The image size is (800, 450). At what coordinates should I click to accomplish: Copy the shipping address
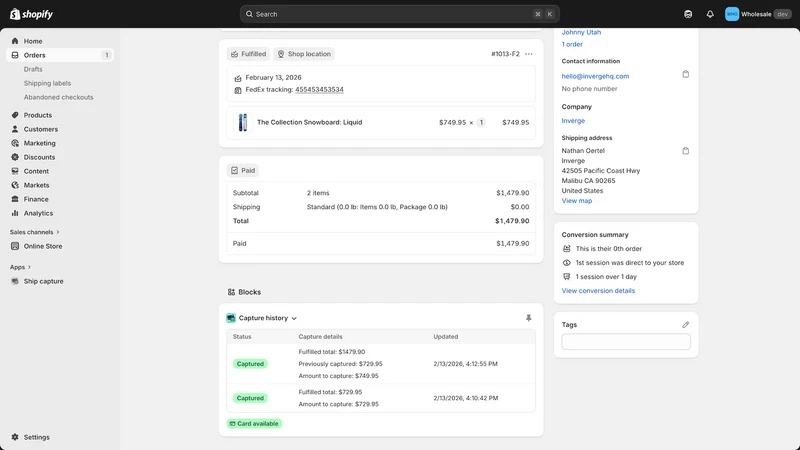[686, 151]
